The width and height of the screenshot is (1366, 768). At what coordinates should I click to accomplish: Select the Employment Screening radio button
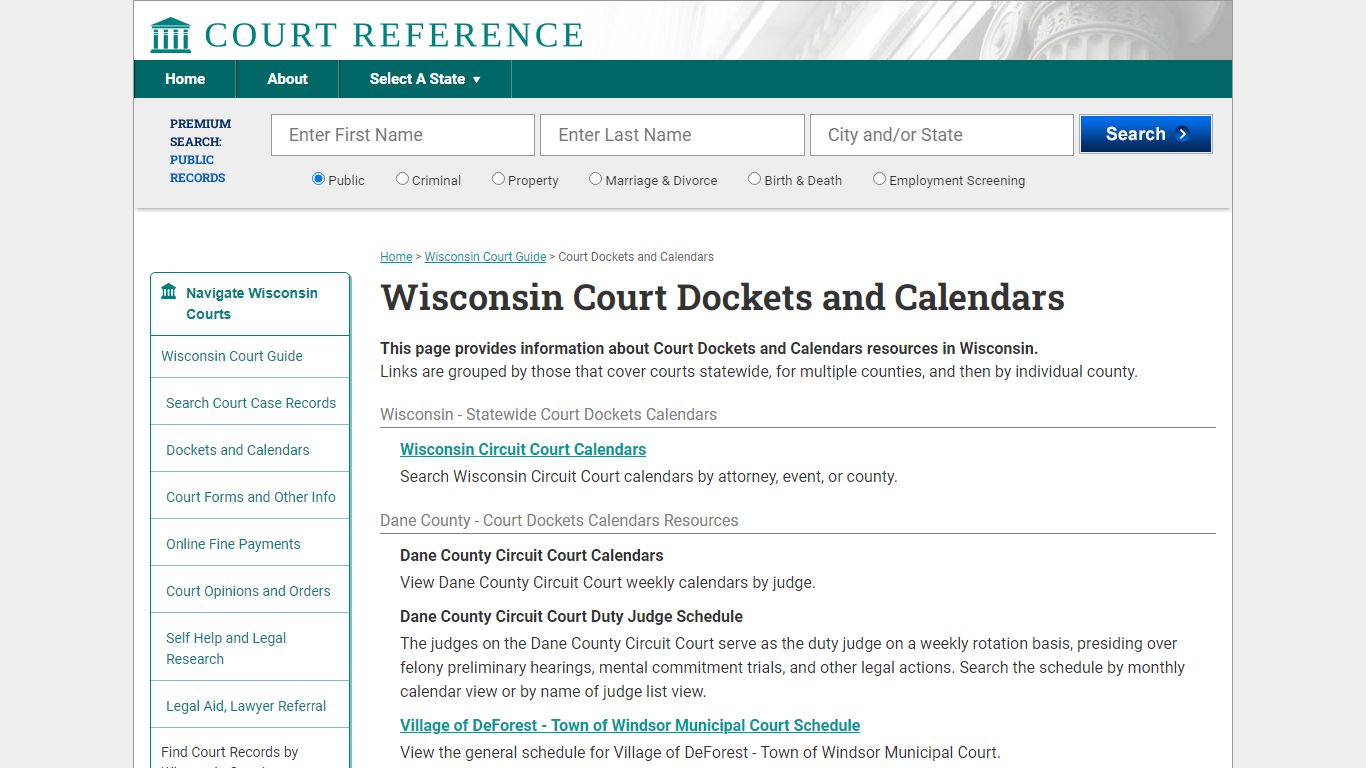(x=879, y=179)
